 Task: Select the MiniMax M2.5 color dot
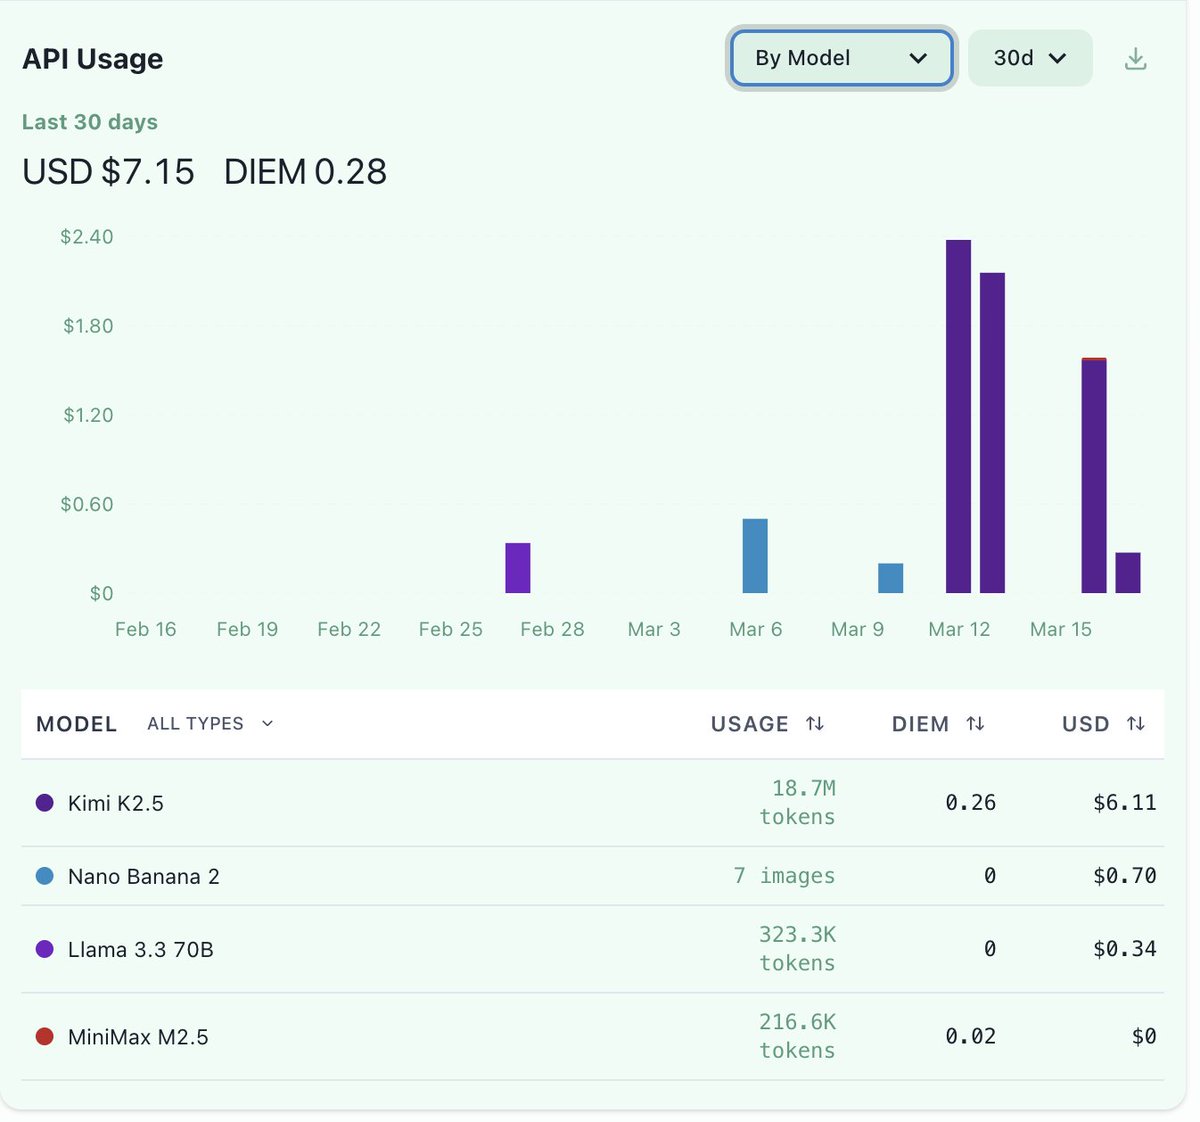coord(44,1037)
